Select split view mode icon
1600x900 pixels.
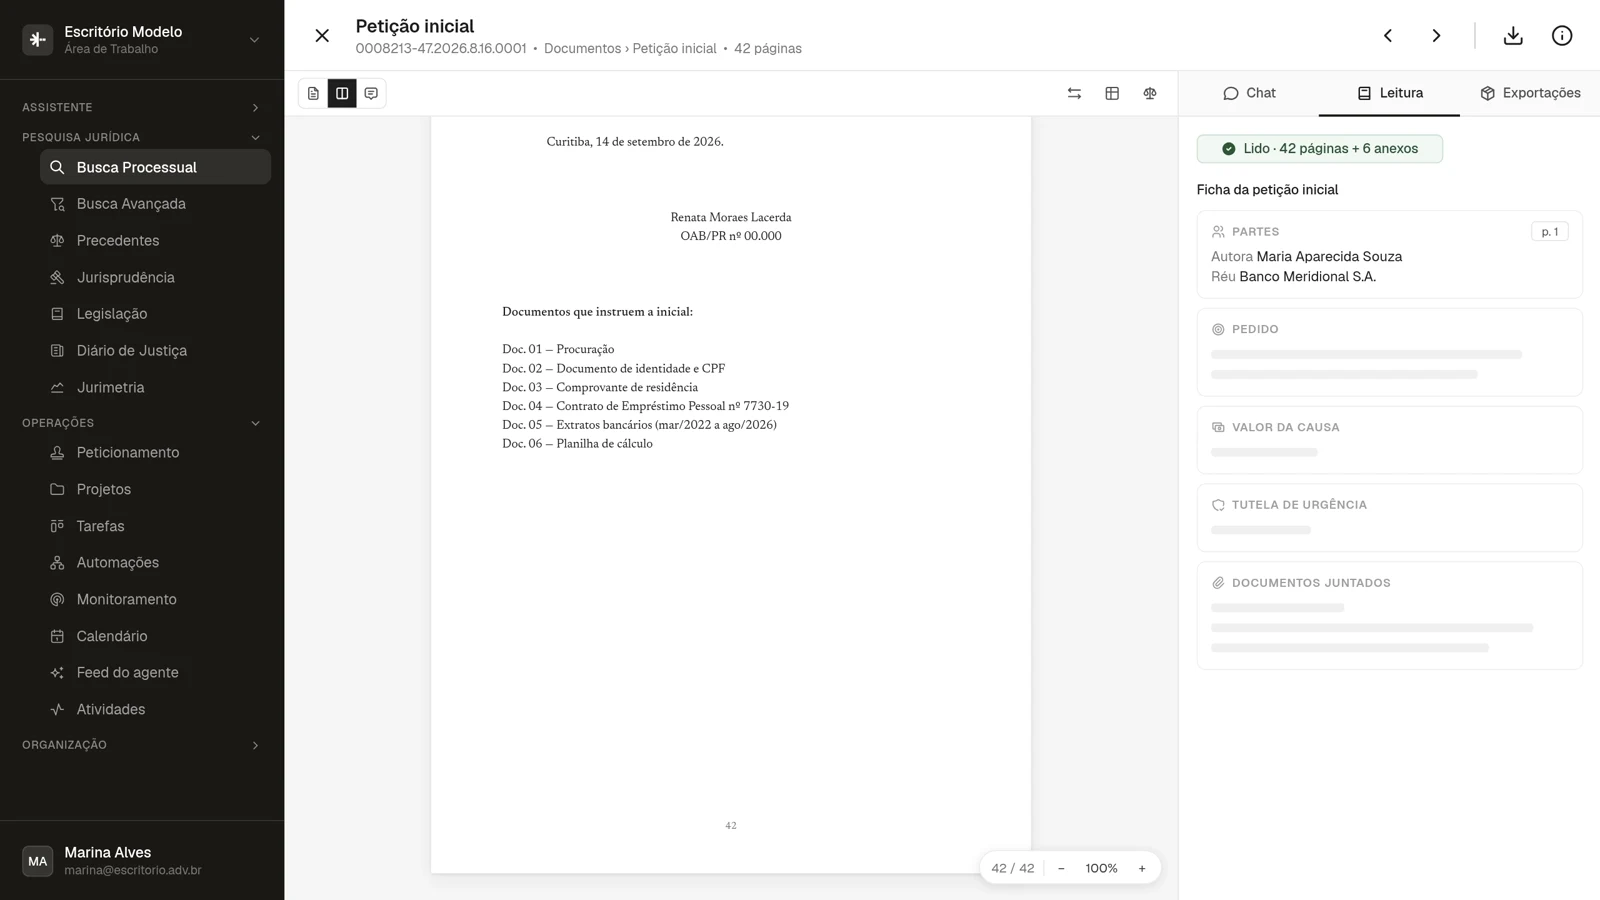point(342,93)
